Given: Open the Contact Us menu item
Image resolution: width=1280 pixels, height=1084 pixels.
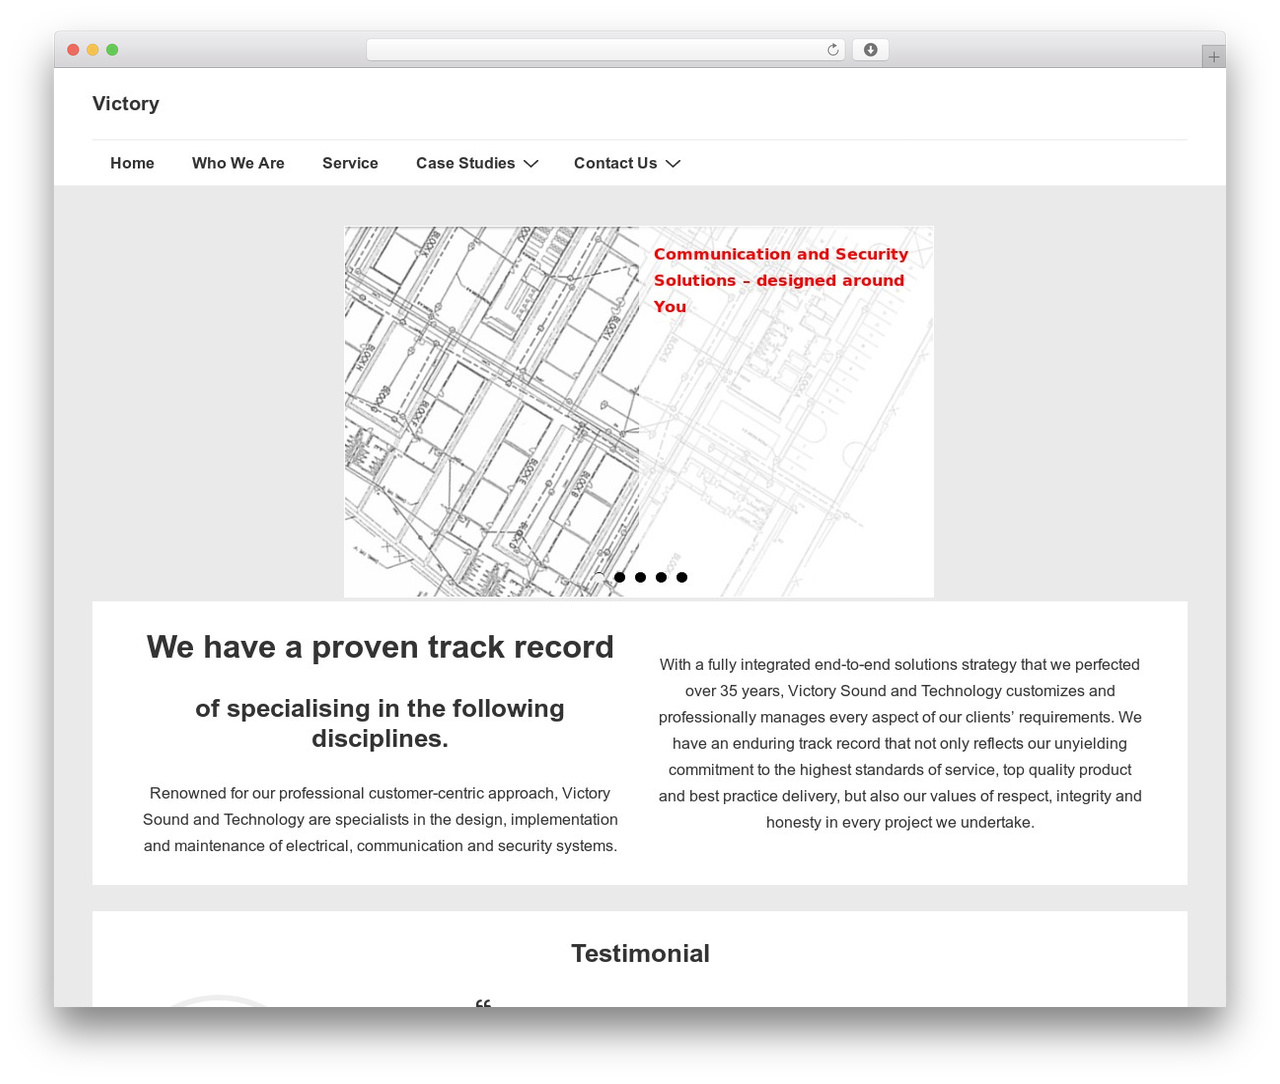Looking at the screenshot, I should [x=615, y=163].
